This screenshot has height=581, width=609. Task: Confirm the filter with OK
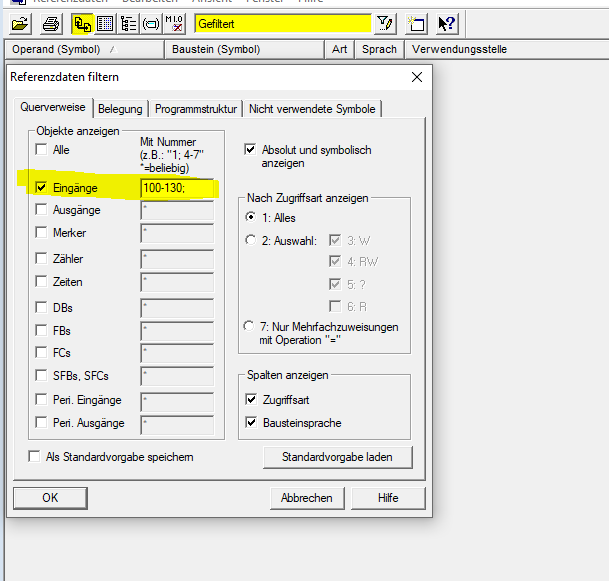click(50, 498)
